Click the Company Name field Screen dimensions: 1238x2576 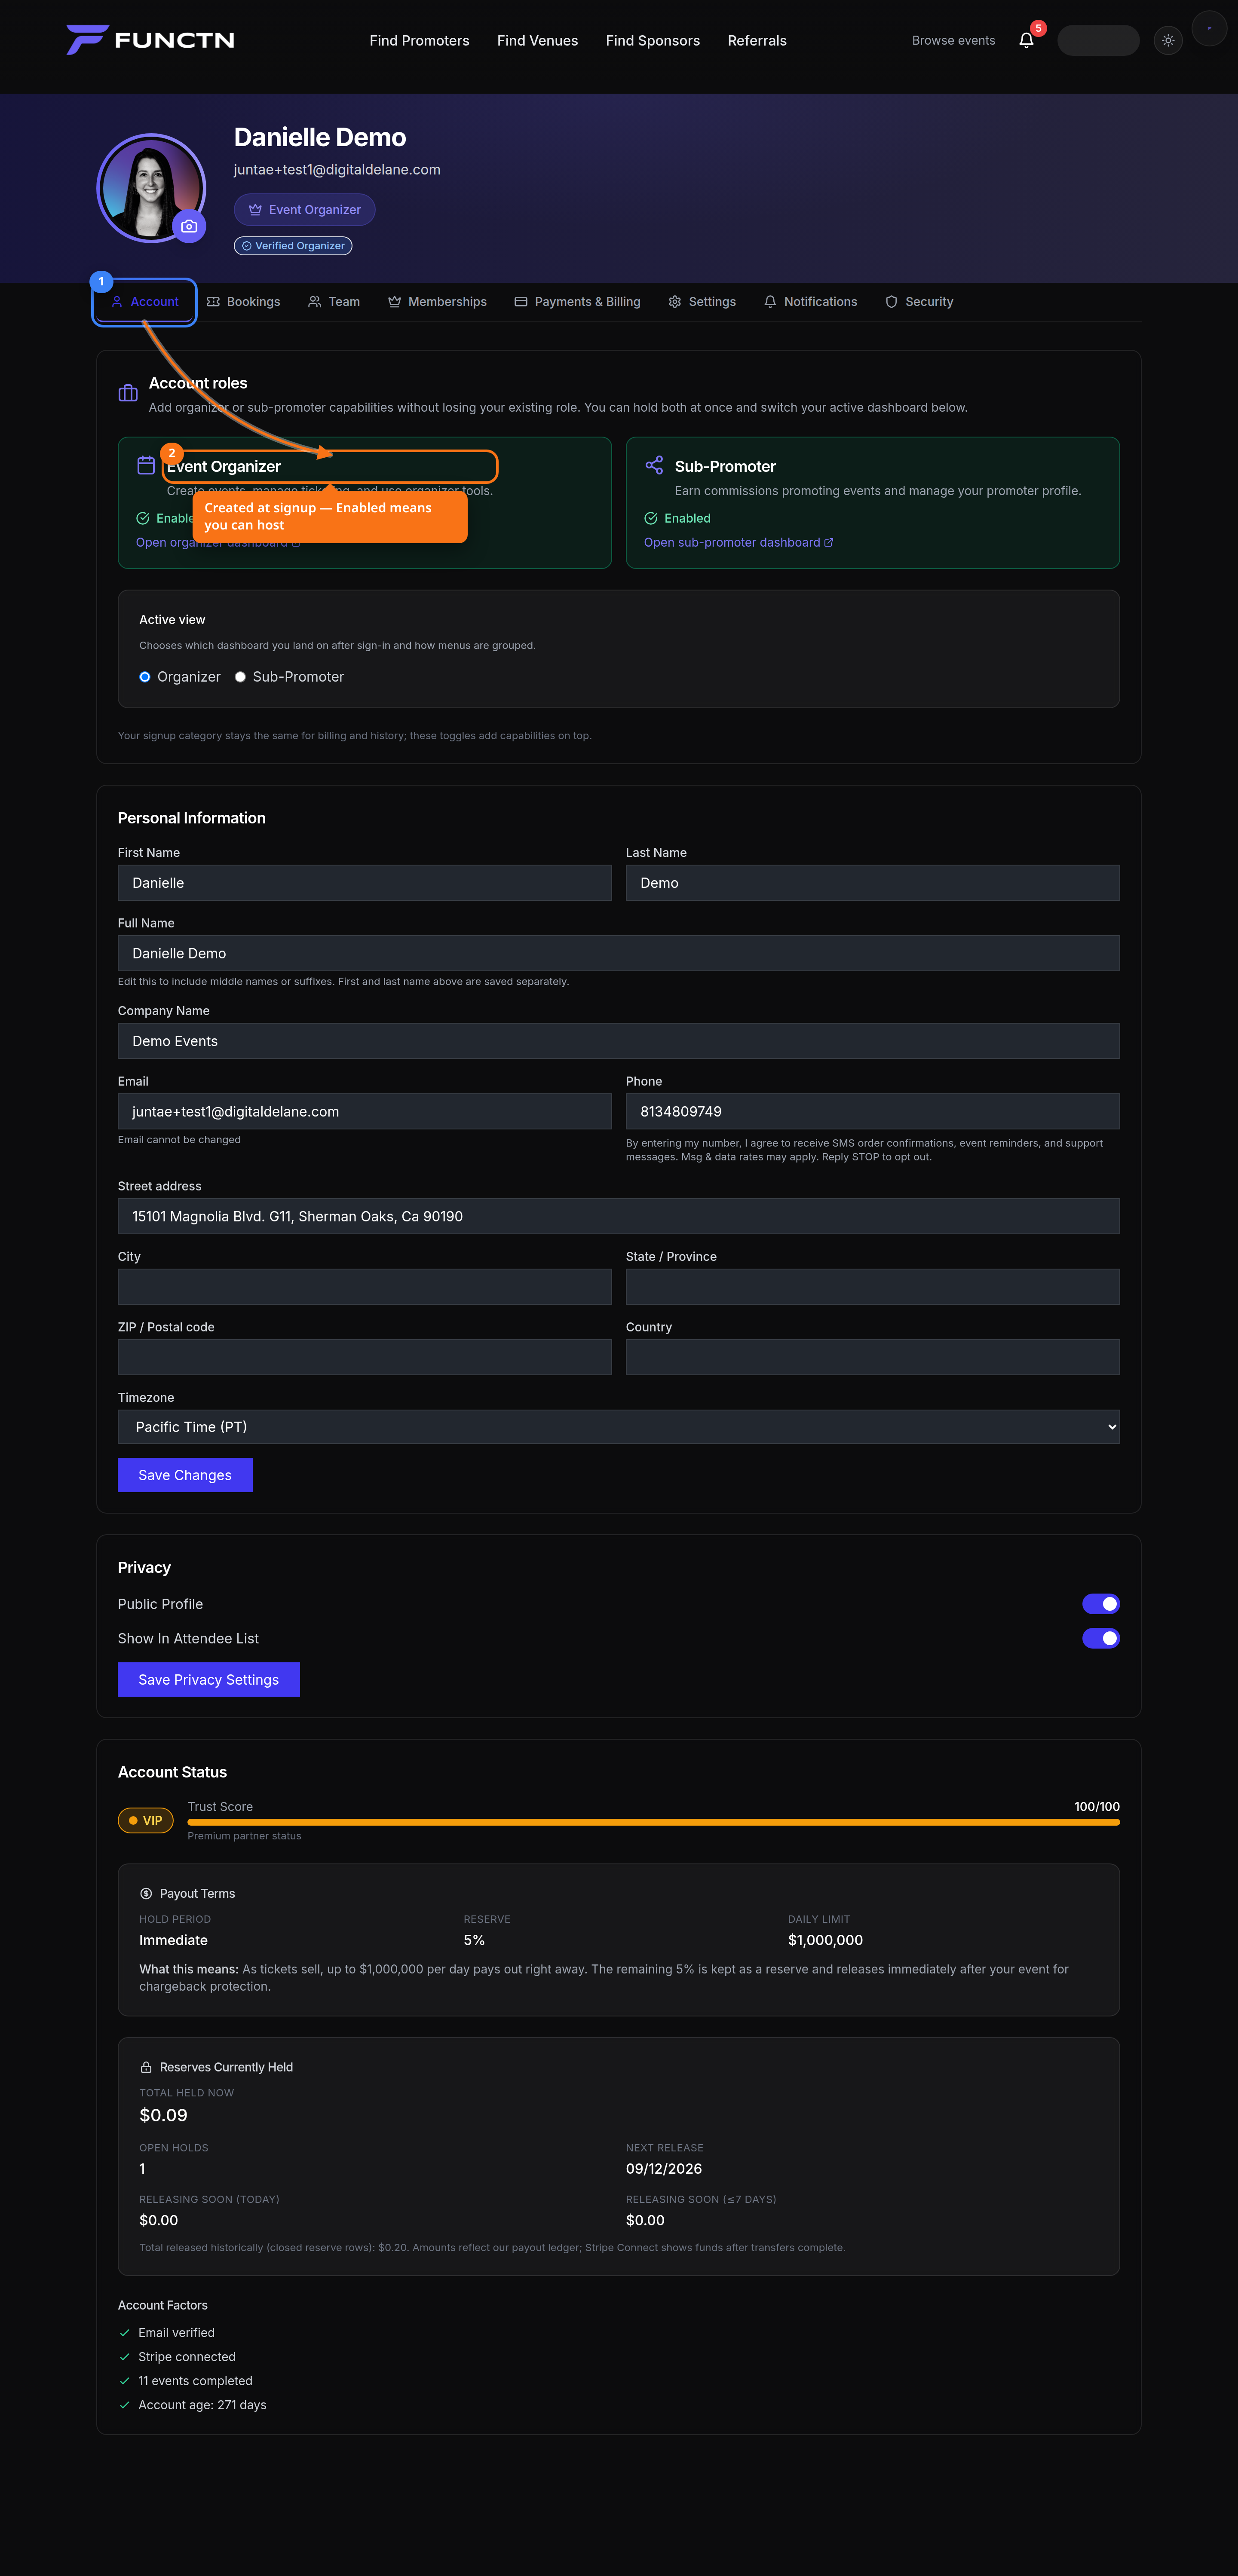point(619,1041)
